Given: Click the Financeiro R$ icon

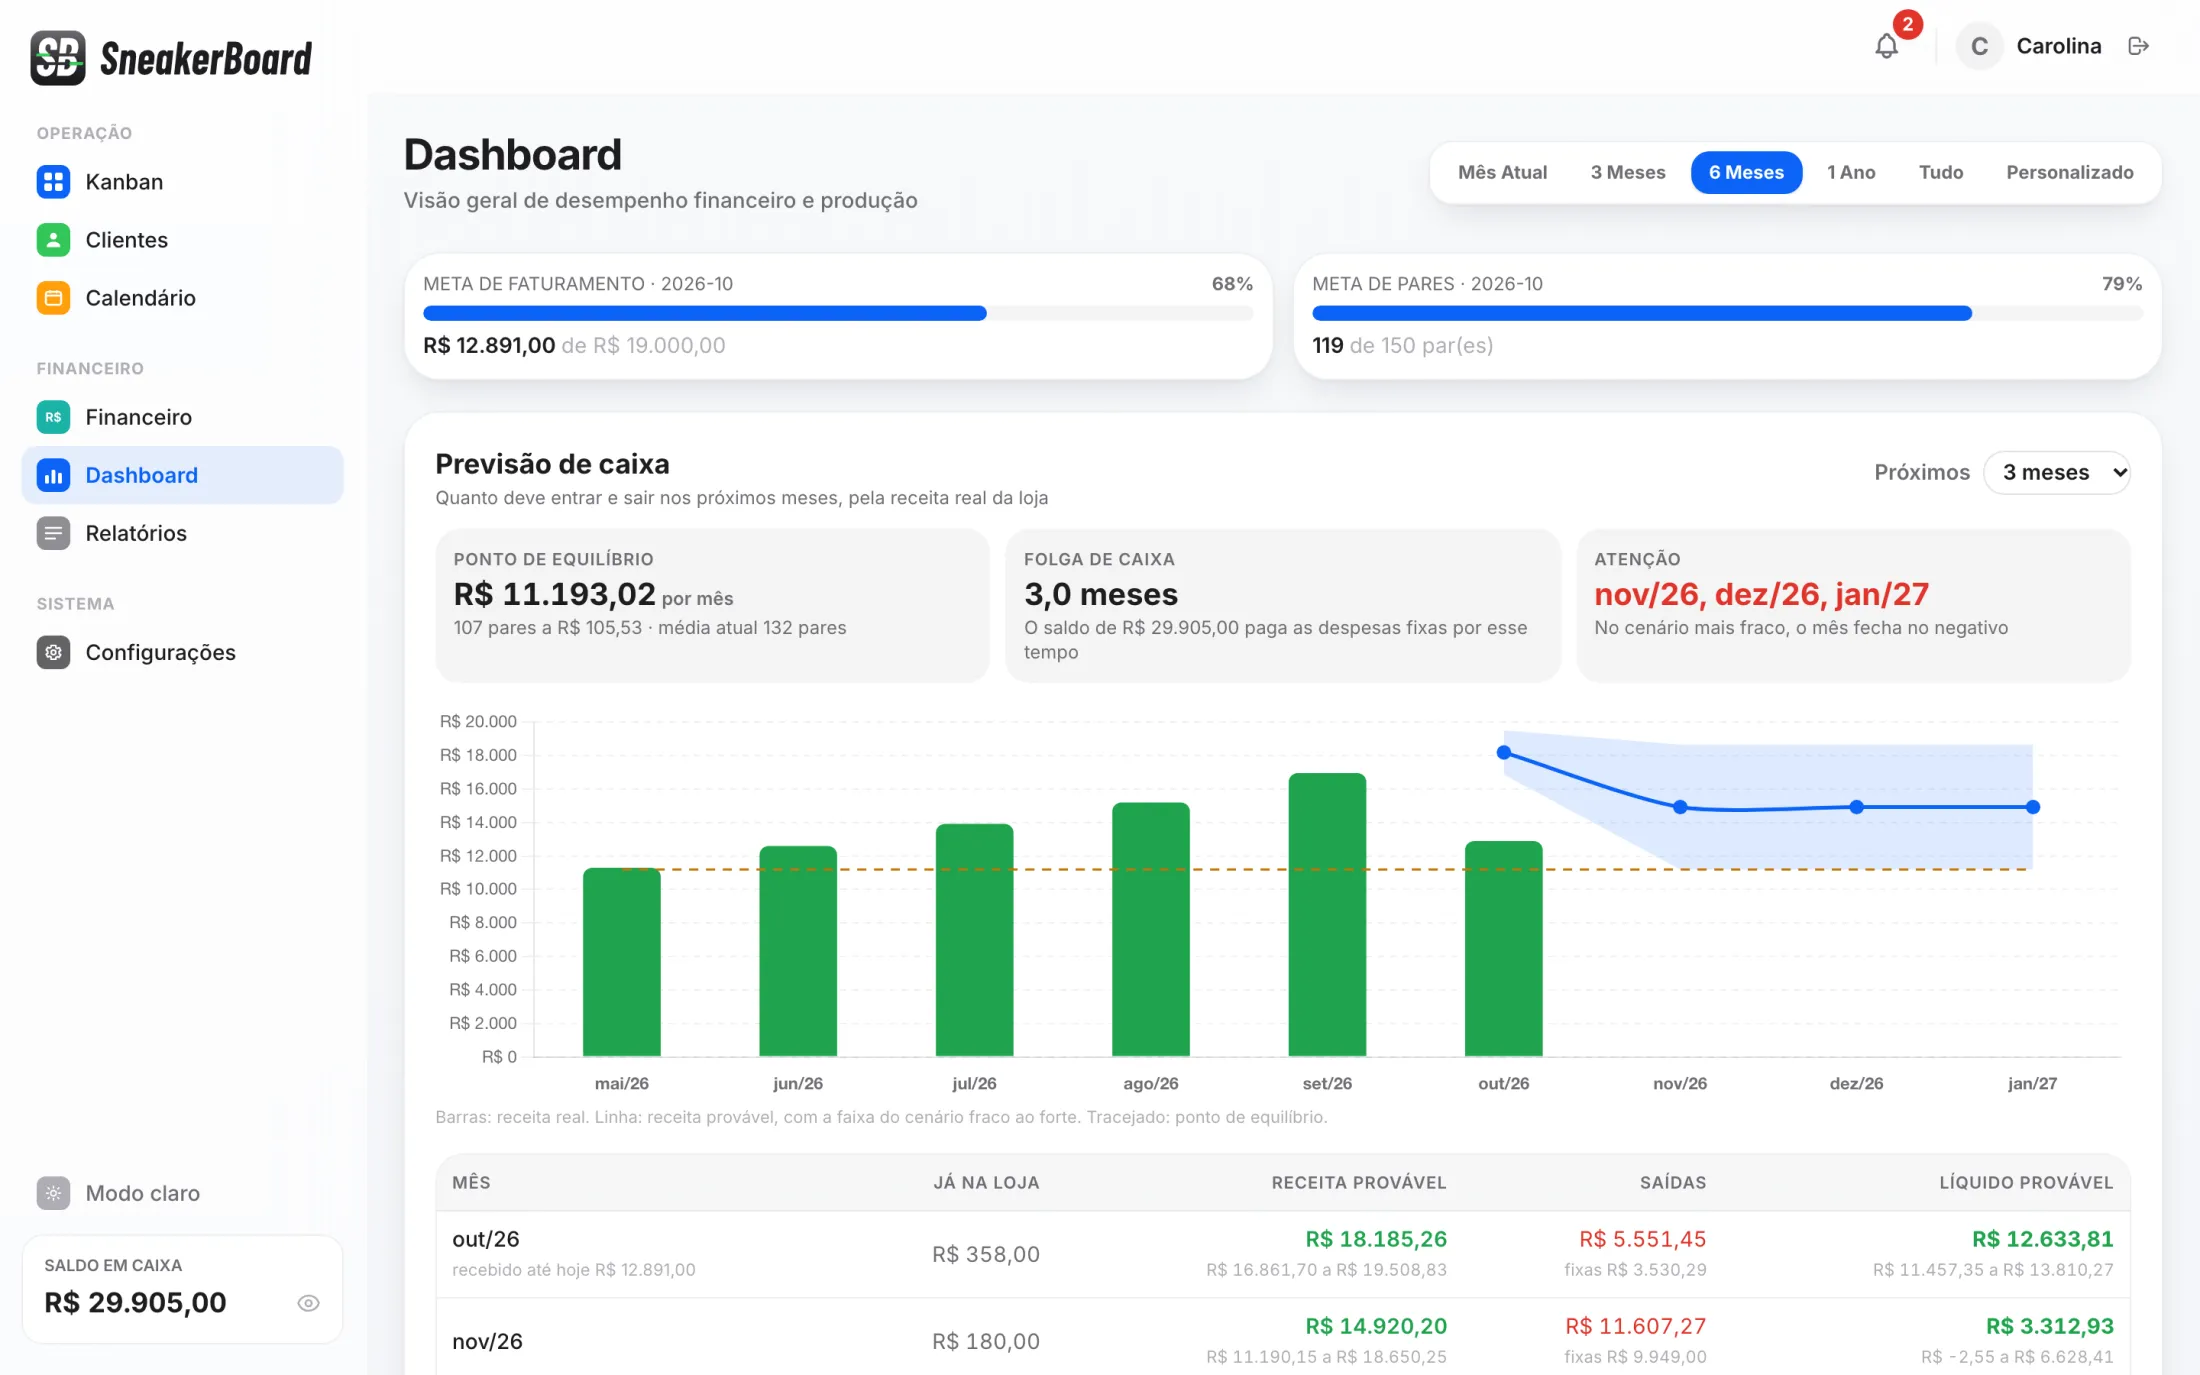Looking at the screenshot, I should [x=53, y=417].
